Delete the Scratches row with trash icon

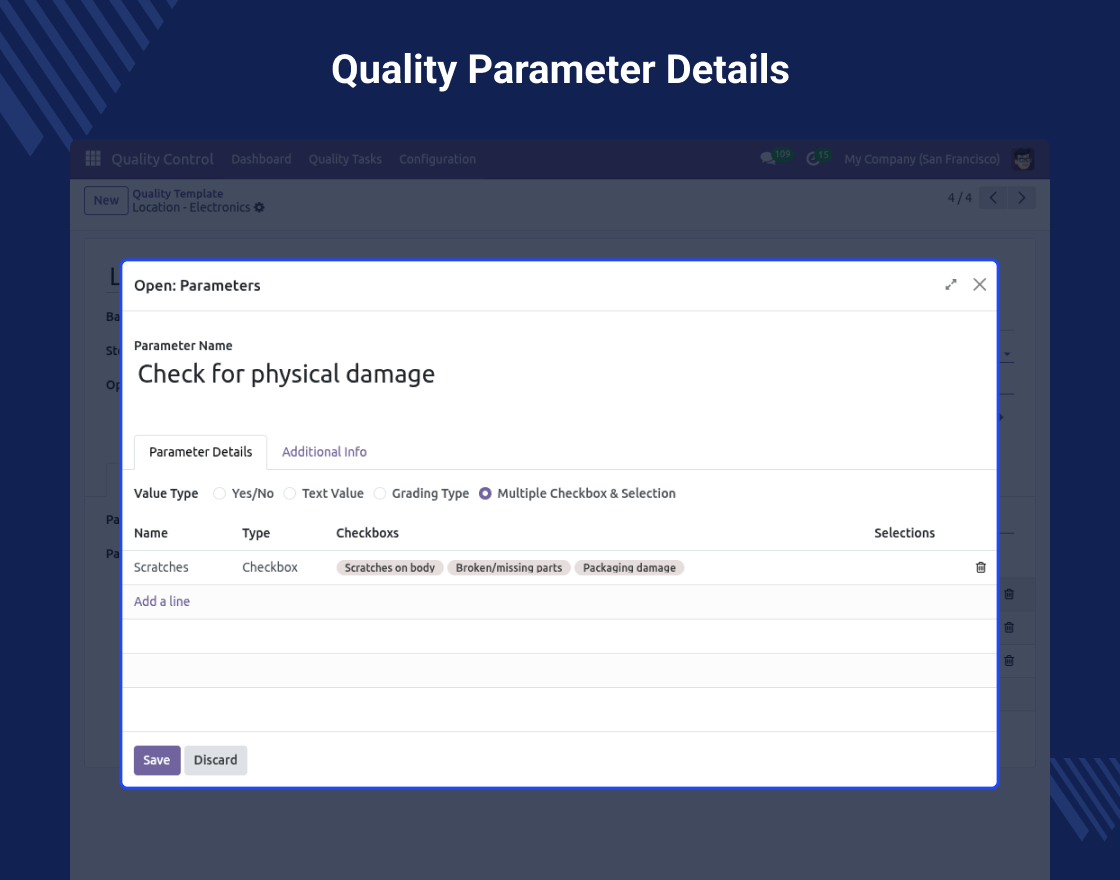pyautogui.click(x=980, y=567)
